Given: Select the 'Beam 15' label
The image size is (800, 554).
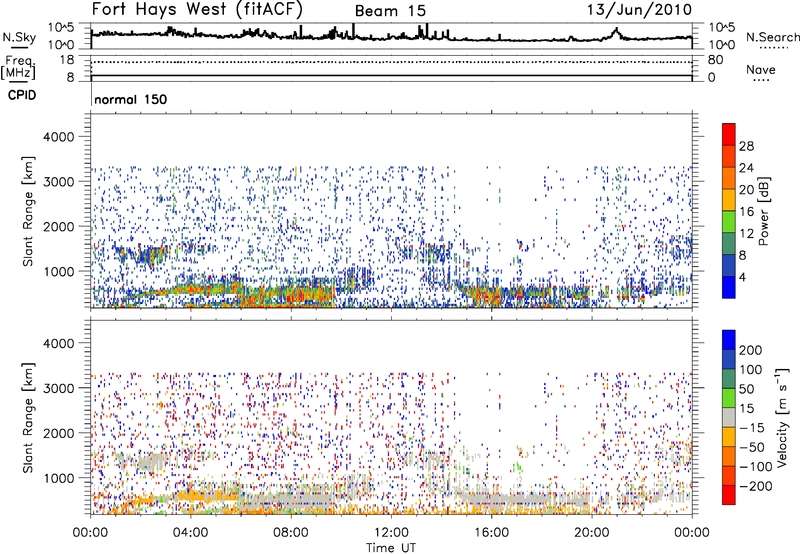Looking at the screenshot, I should [390, 11].
